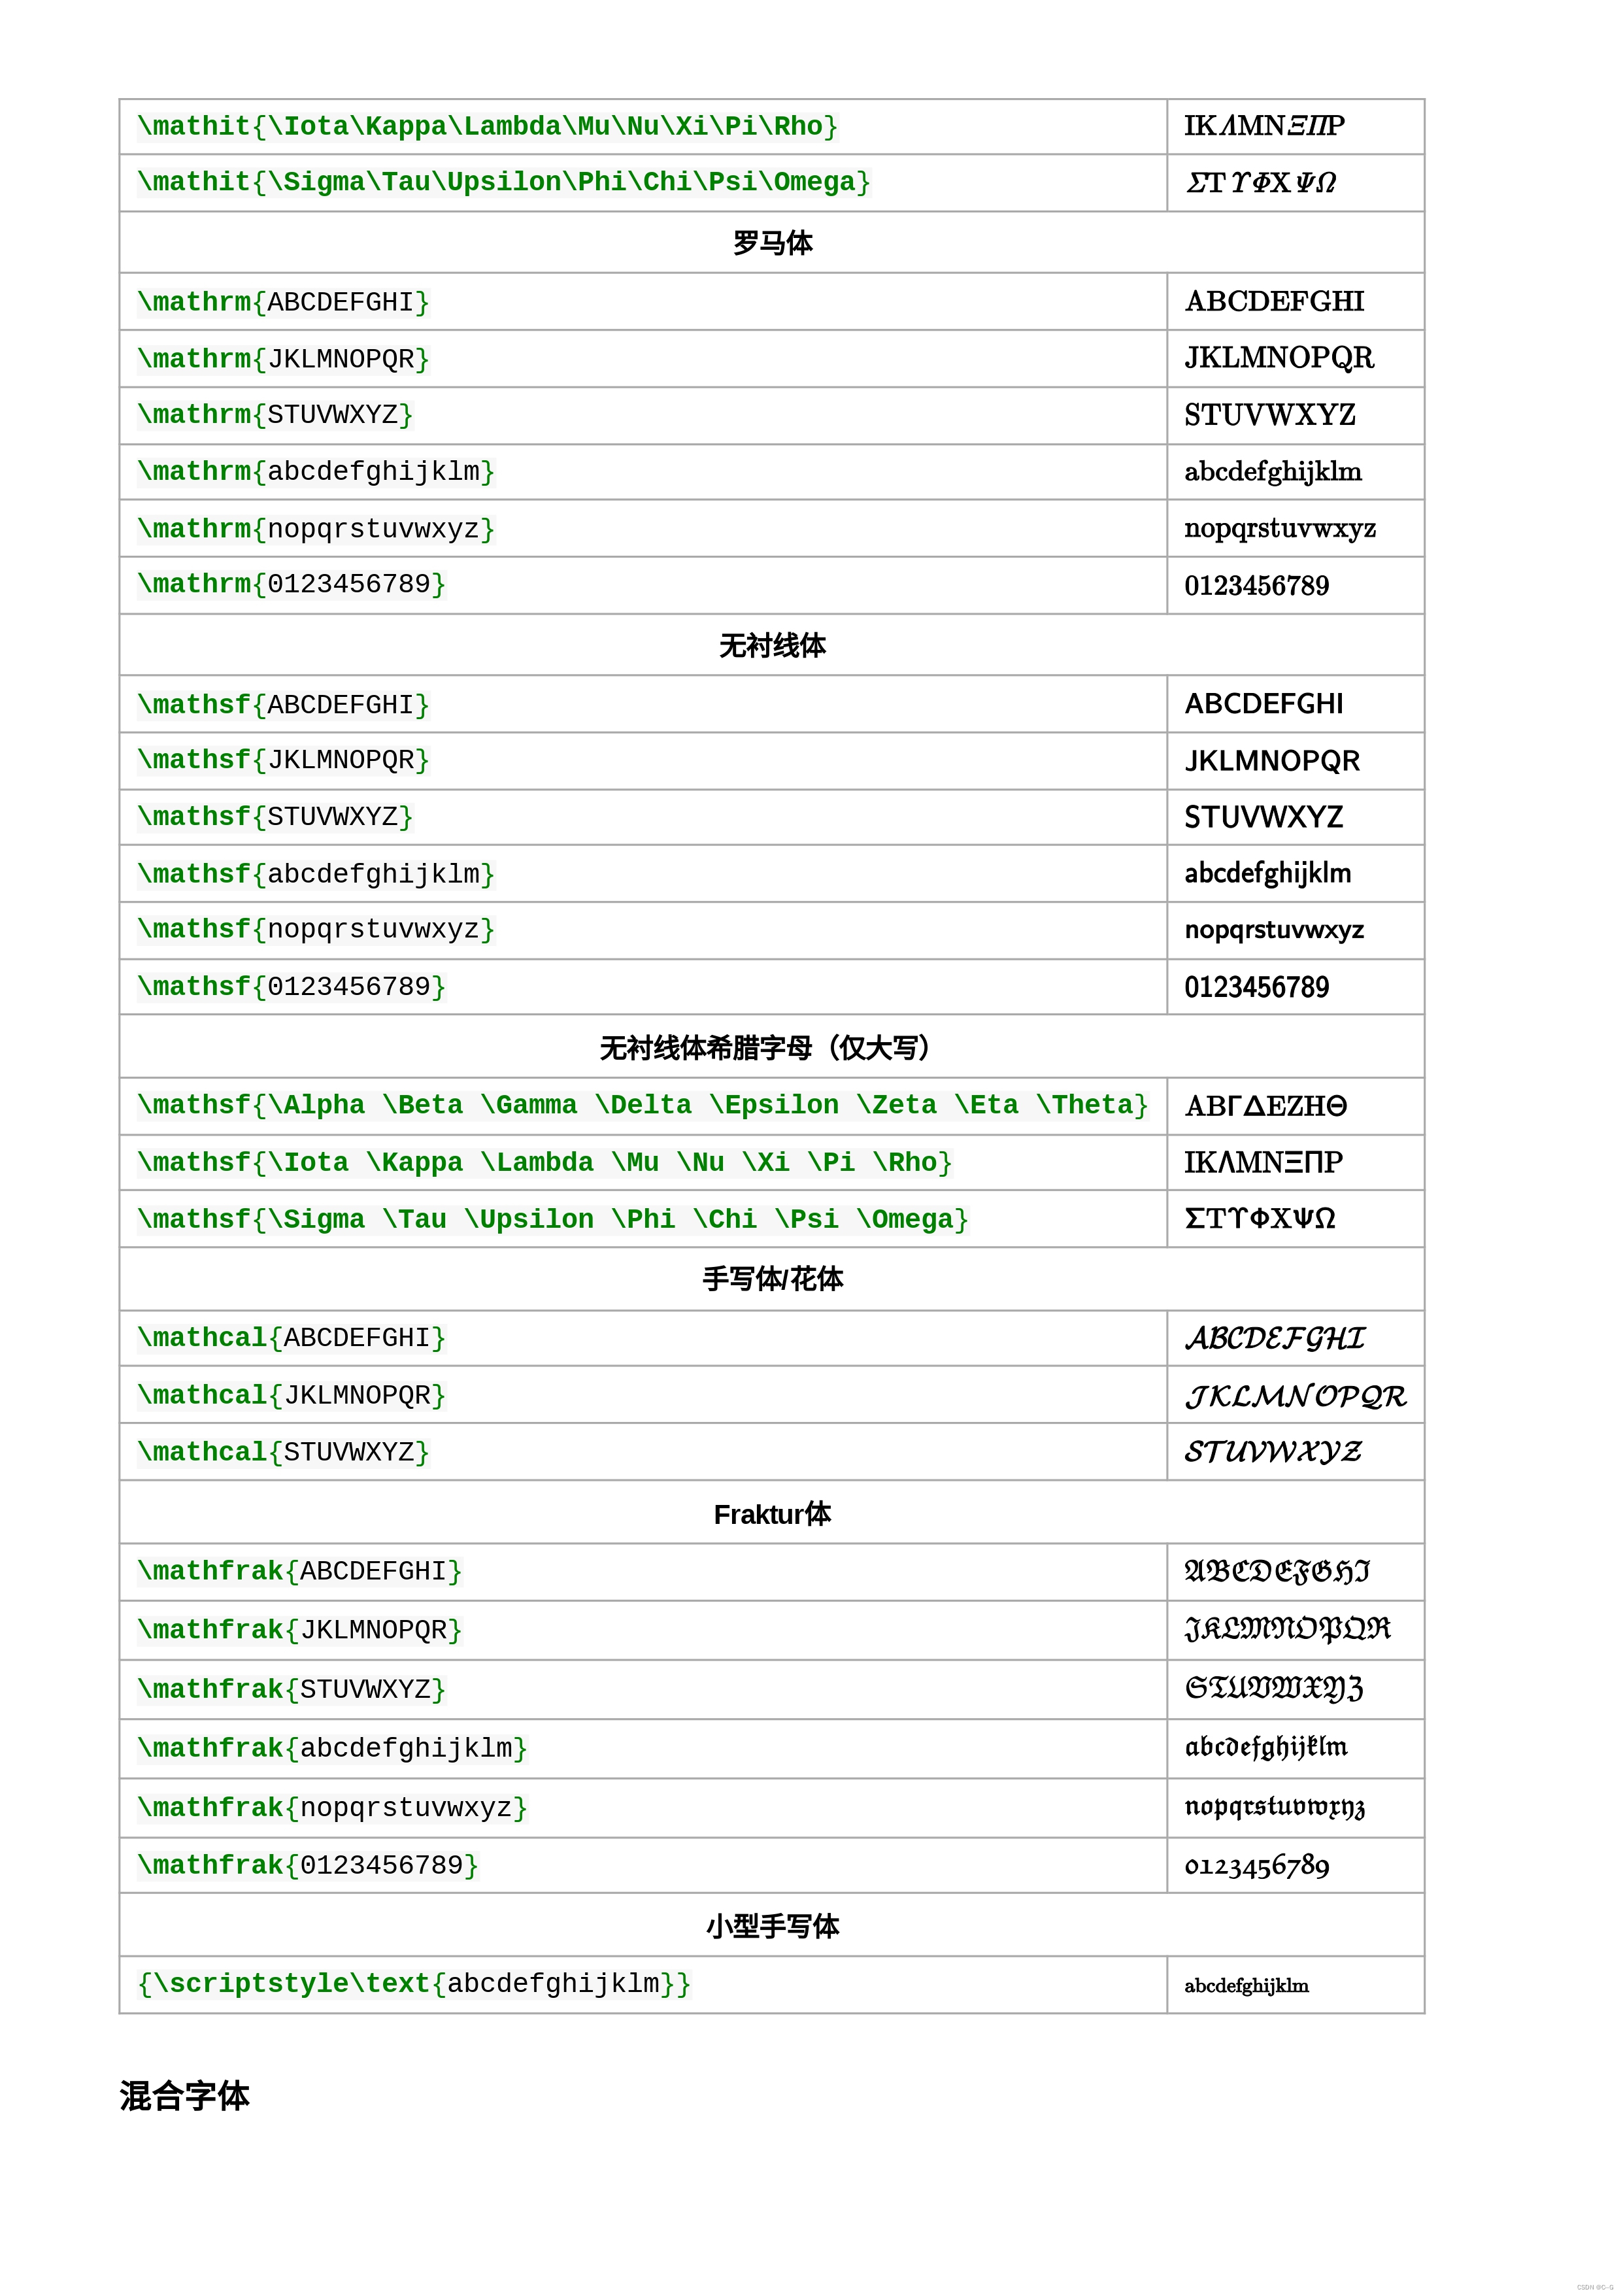Click the rendered roman JKLMNOPQR output
The image size is (1623, 2296).
click(x=1279, y=358)
